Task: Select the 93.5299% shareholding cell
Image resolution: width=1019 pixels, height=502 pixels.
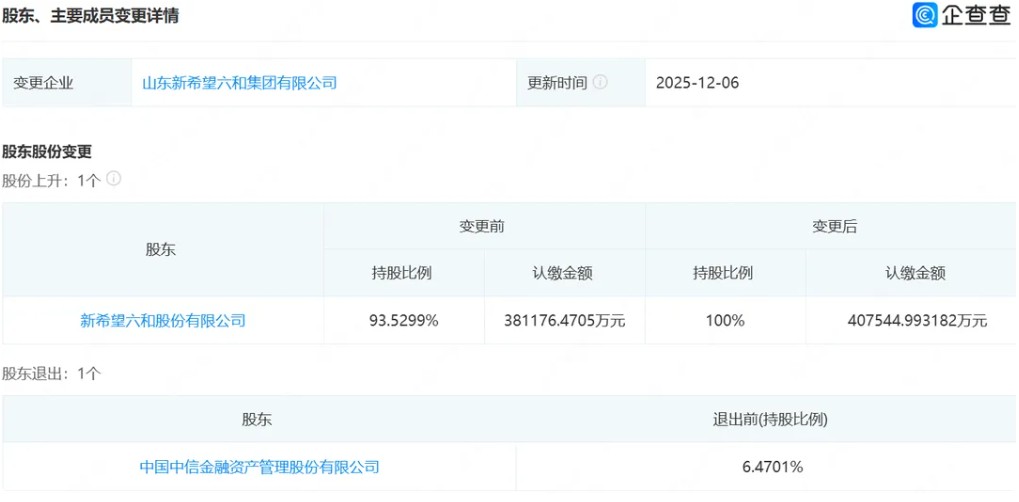Action: [x=402, y=321]
